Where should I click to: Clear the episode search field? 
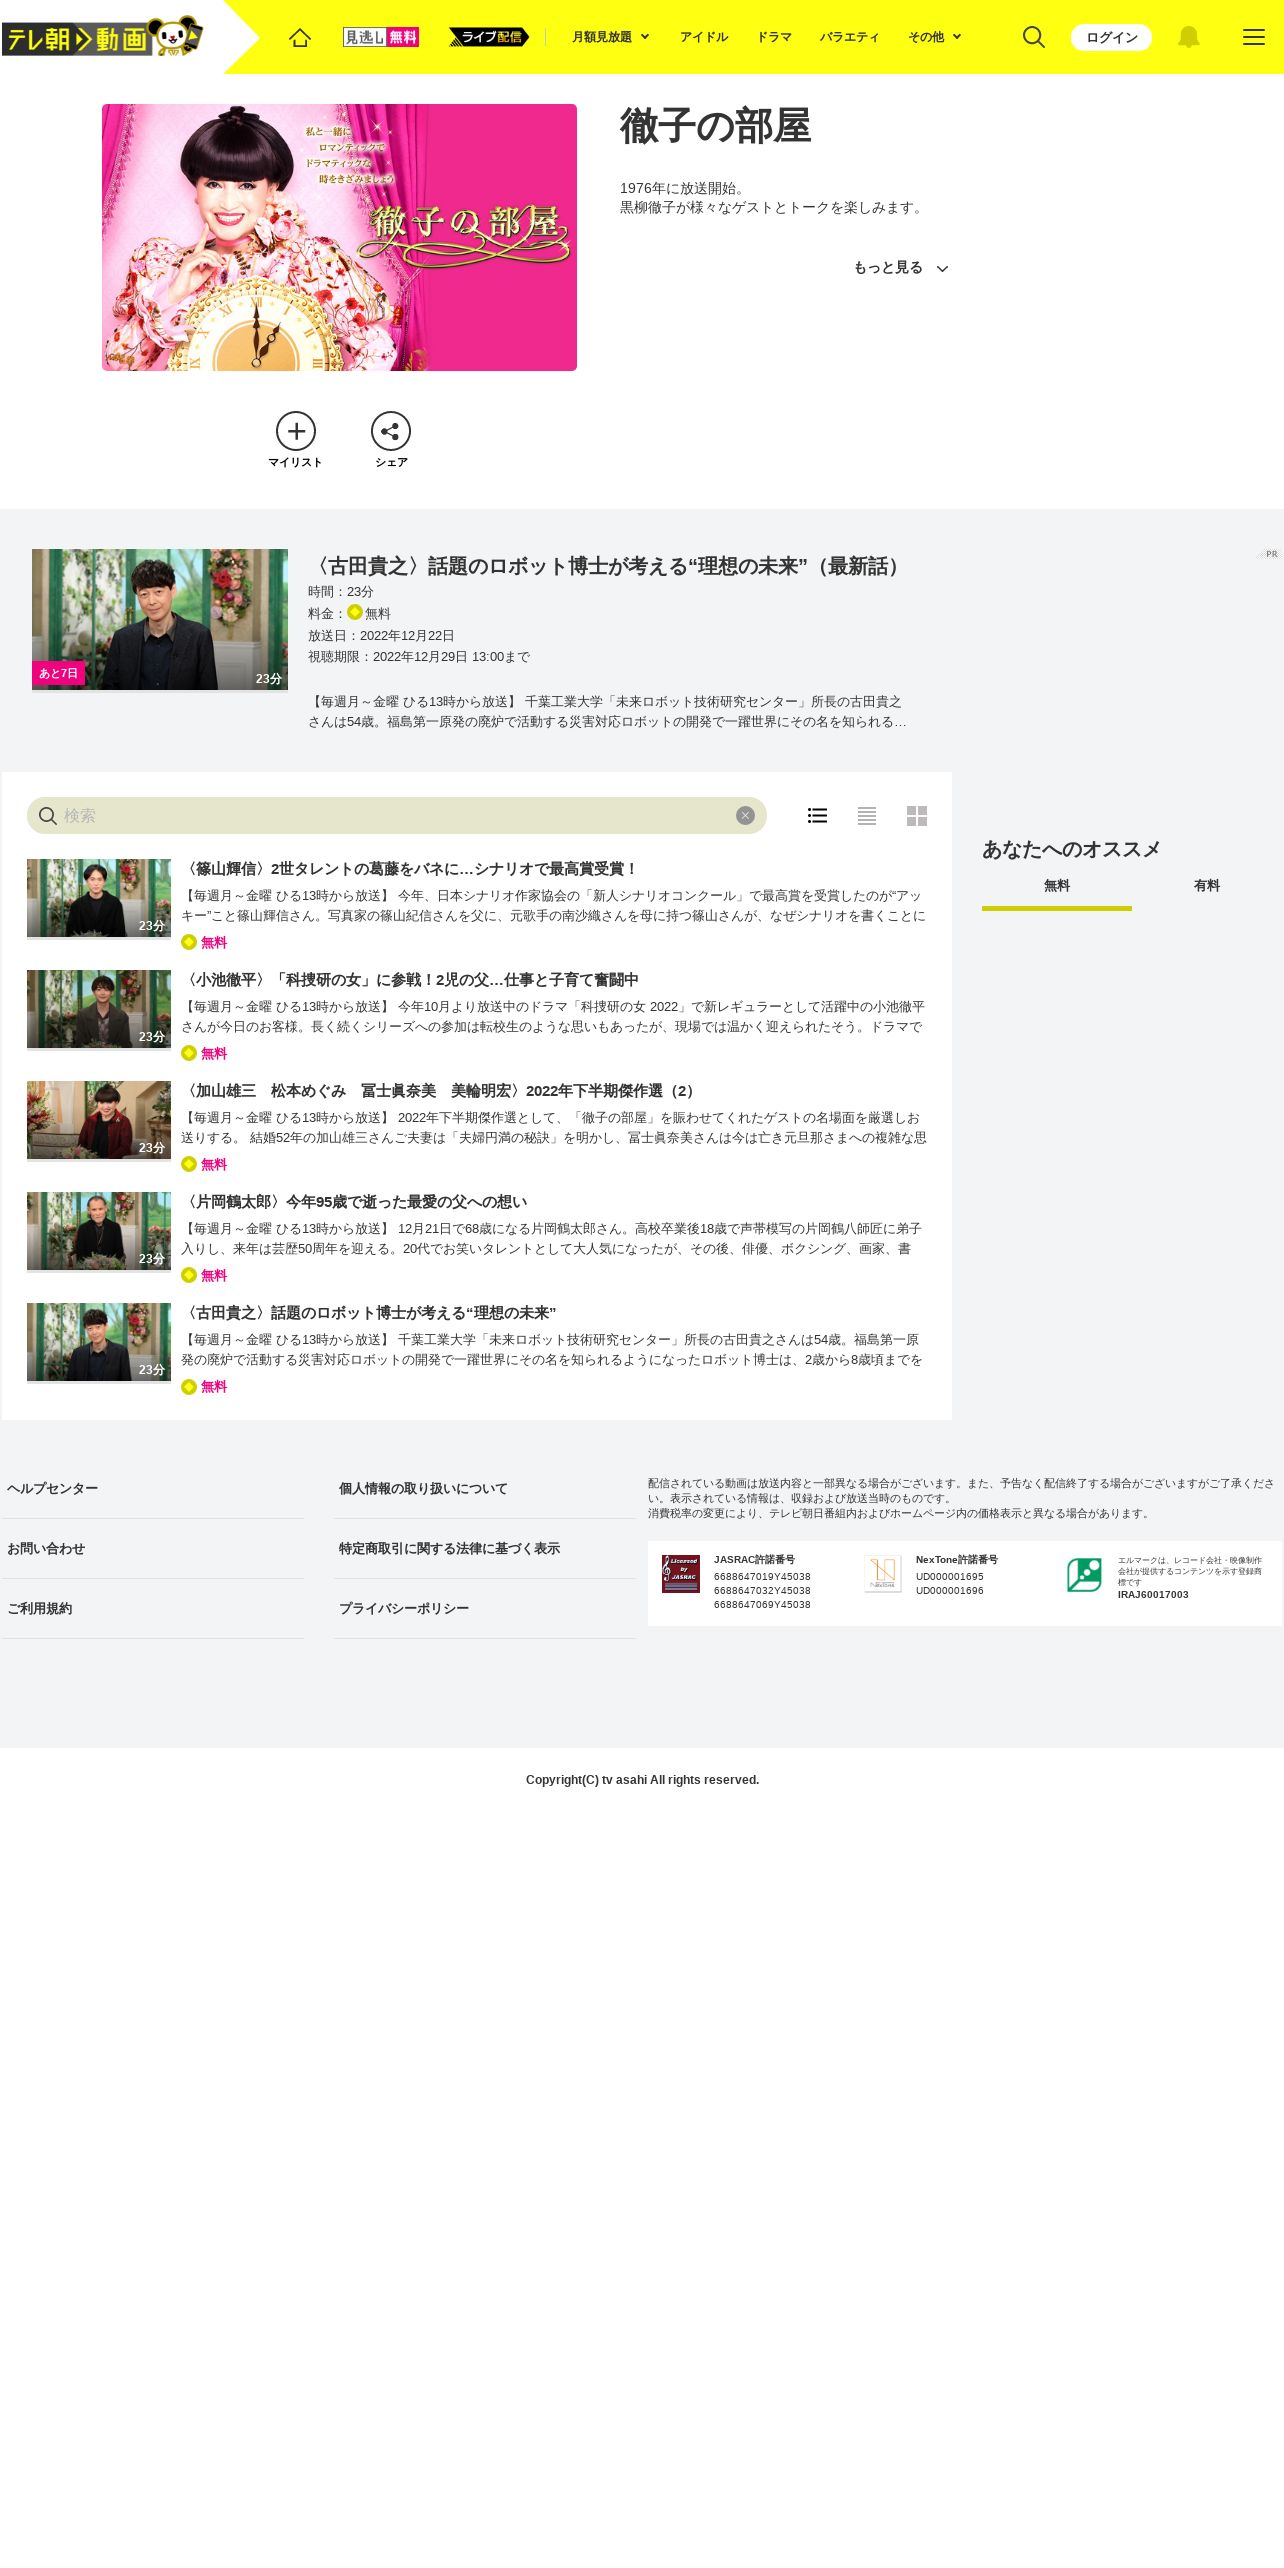pyautogui.click(x=745, y=815)
